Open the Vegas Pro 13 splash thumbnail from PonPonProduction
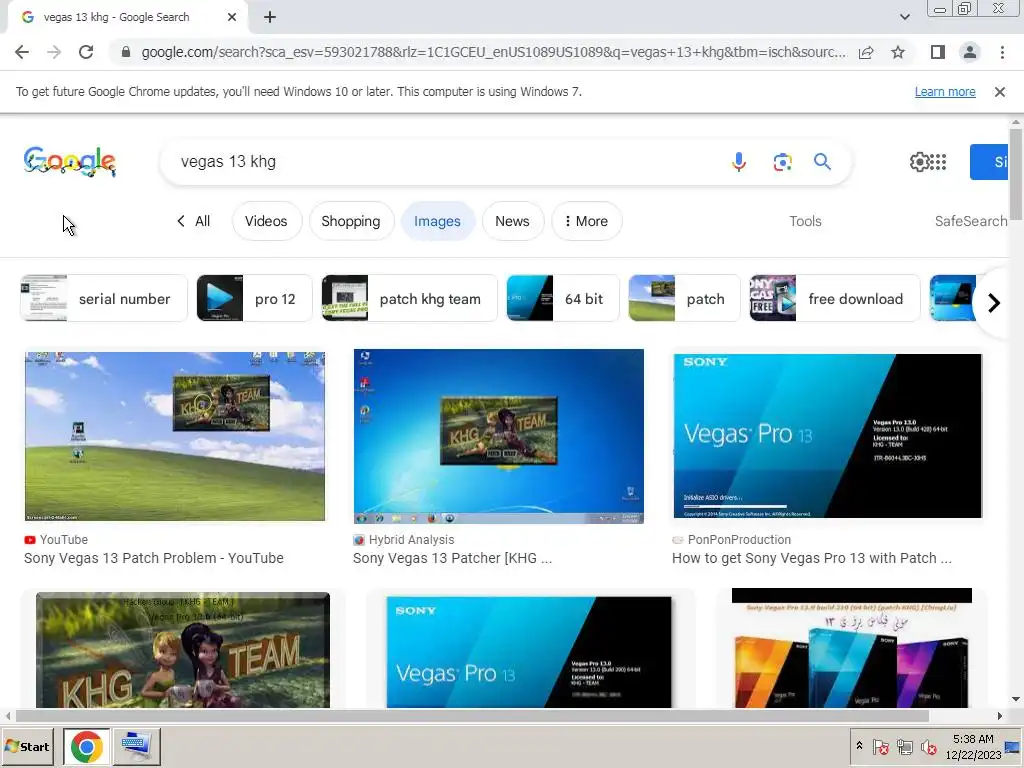The image size is (1024, 768). (x=827, y=436)
